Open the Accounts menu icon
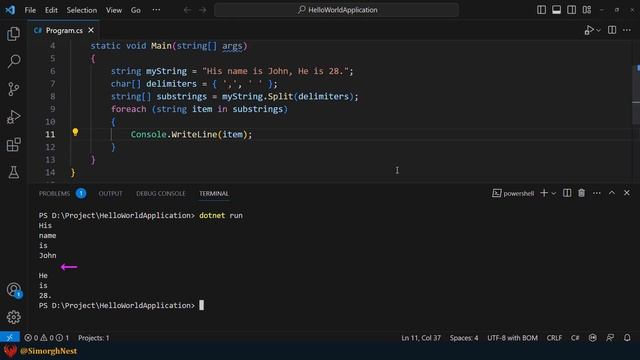This screenshot has height=360, width=640. 13,290
